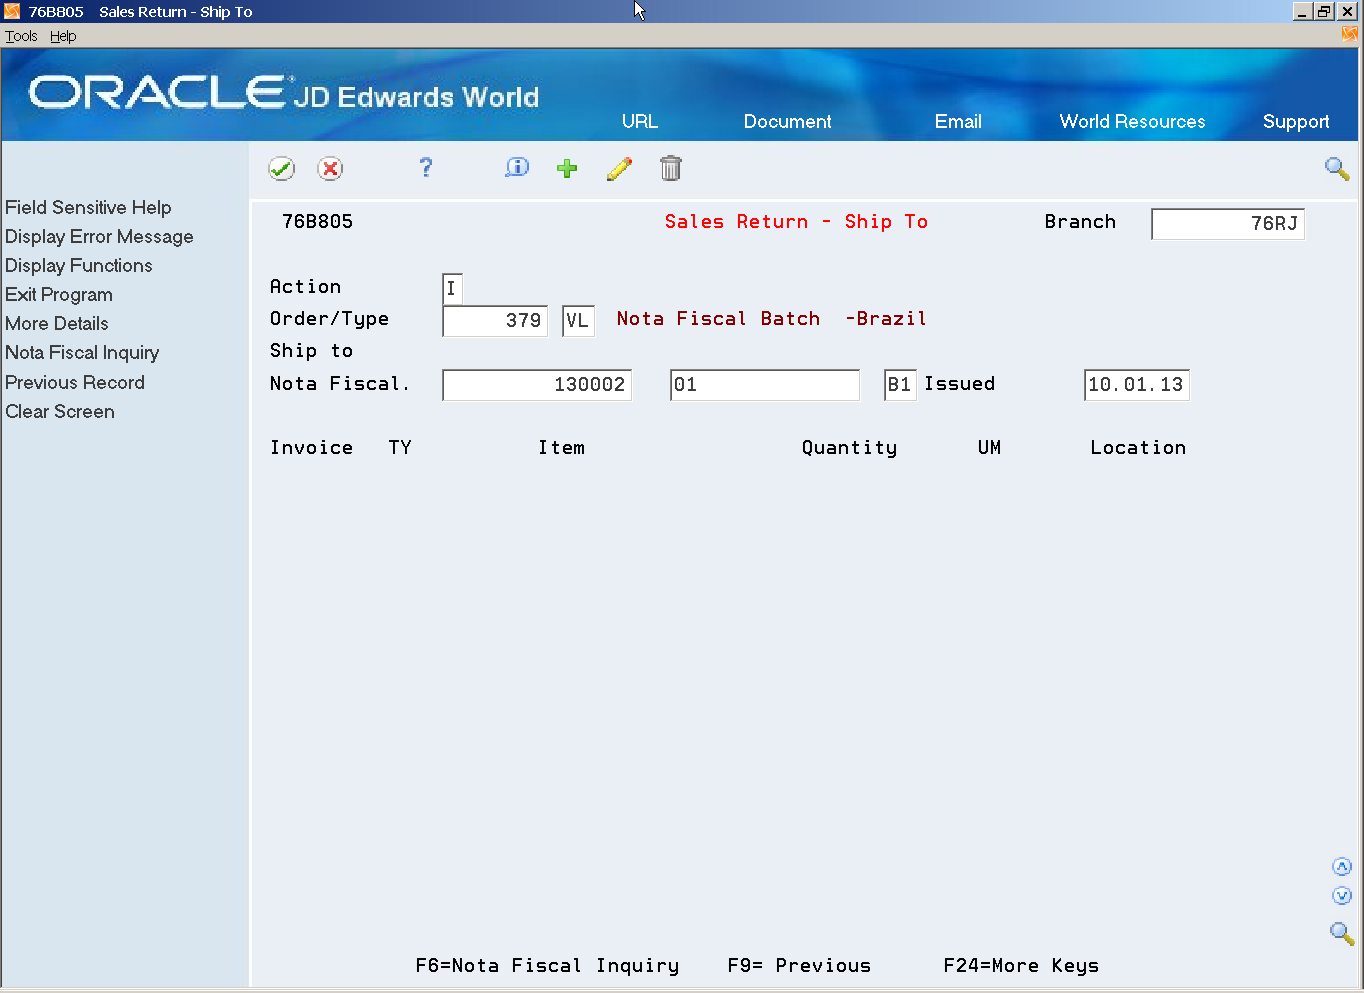
Task: Click the scroll down arrow icon
Action: pos(1342,896)
